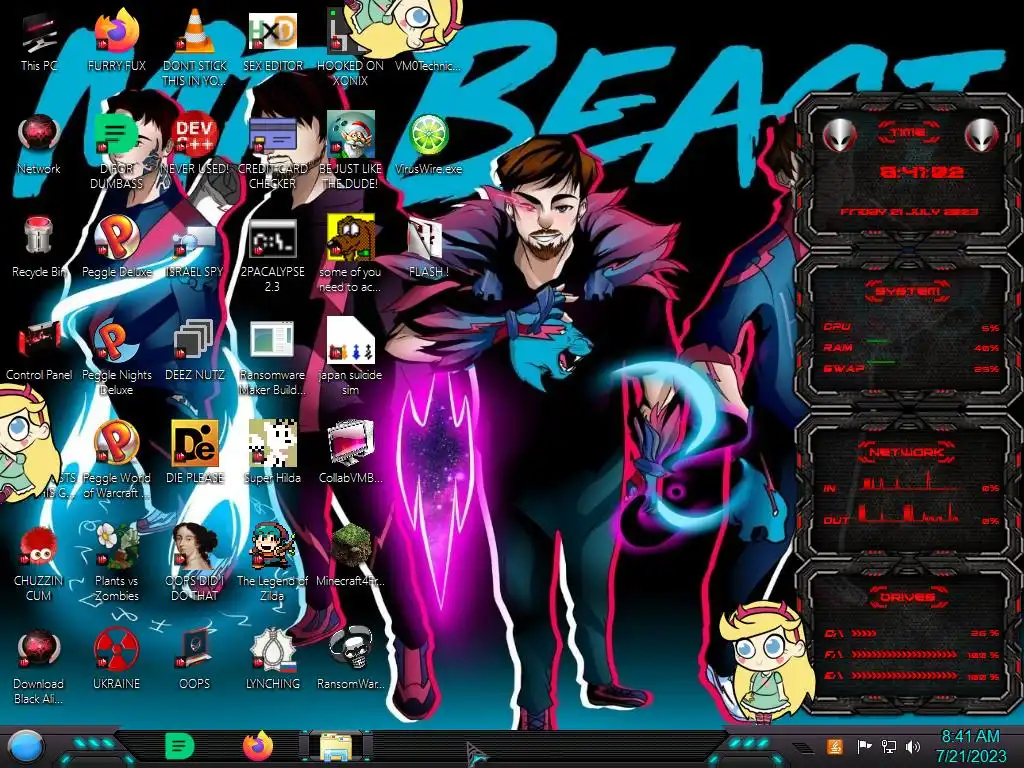
Task: Open the This PC desktop icon
Action: point(39,42)
